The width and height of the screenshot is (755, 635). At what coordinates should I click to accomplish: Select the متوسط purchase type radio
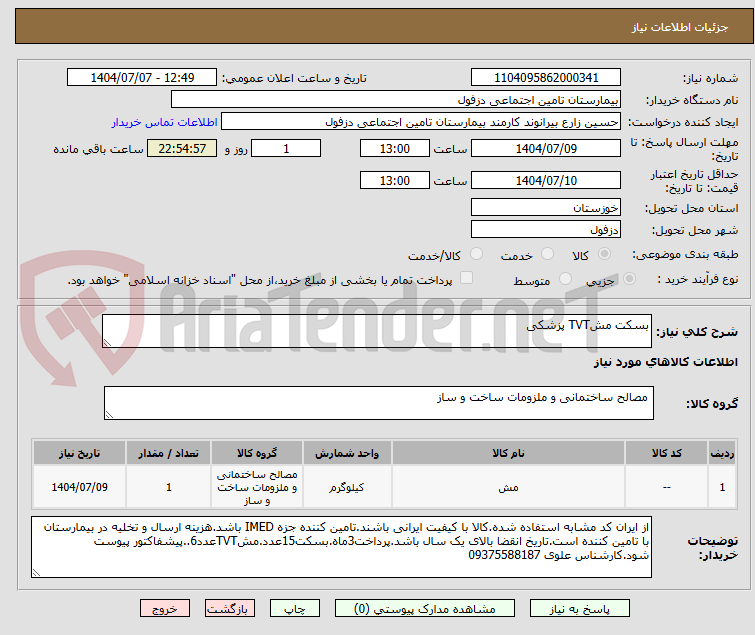click(x=565, y=279)
